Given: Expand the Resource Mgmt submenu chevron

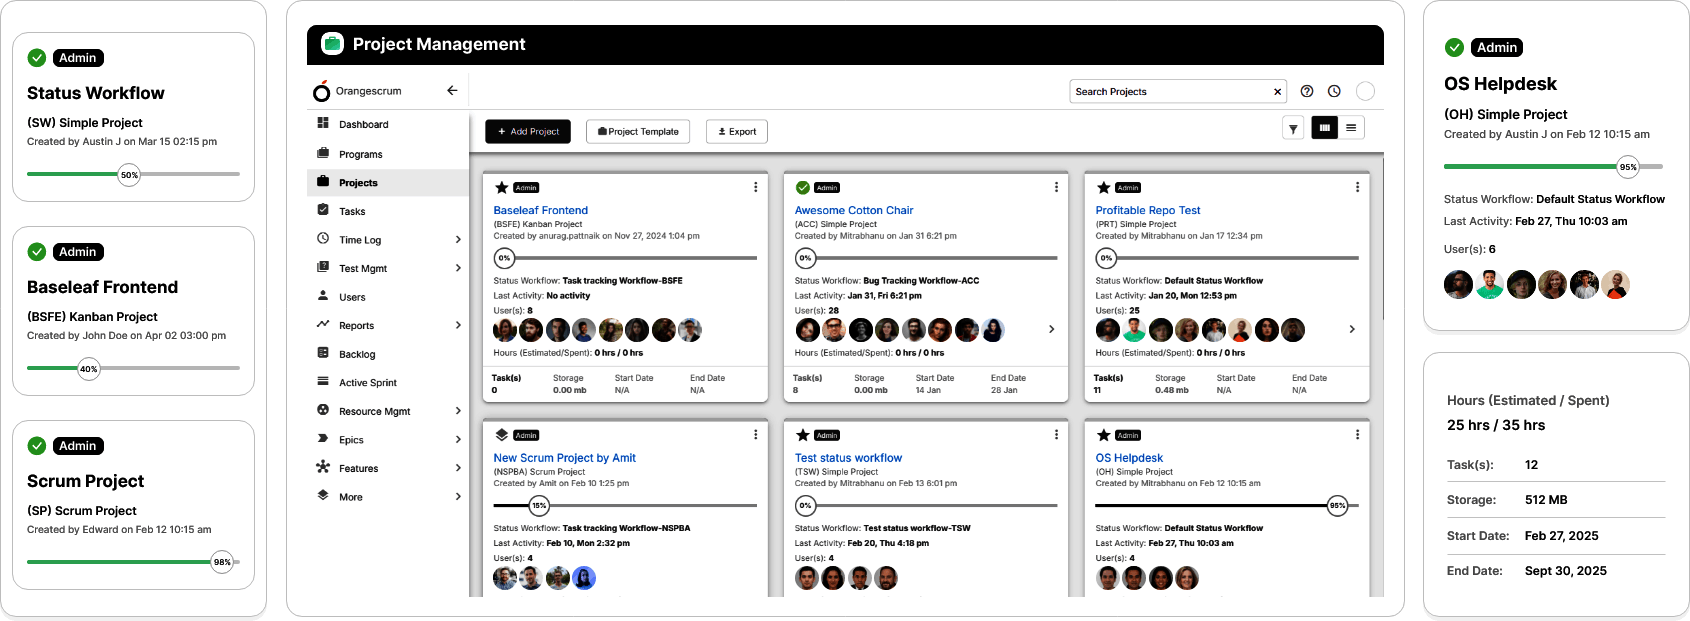Looking at the screenshot, I should (458, 411).
